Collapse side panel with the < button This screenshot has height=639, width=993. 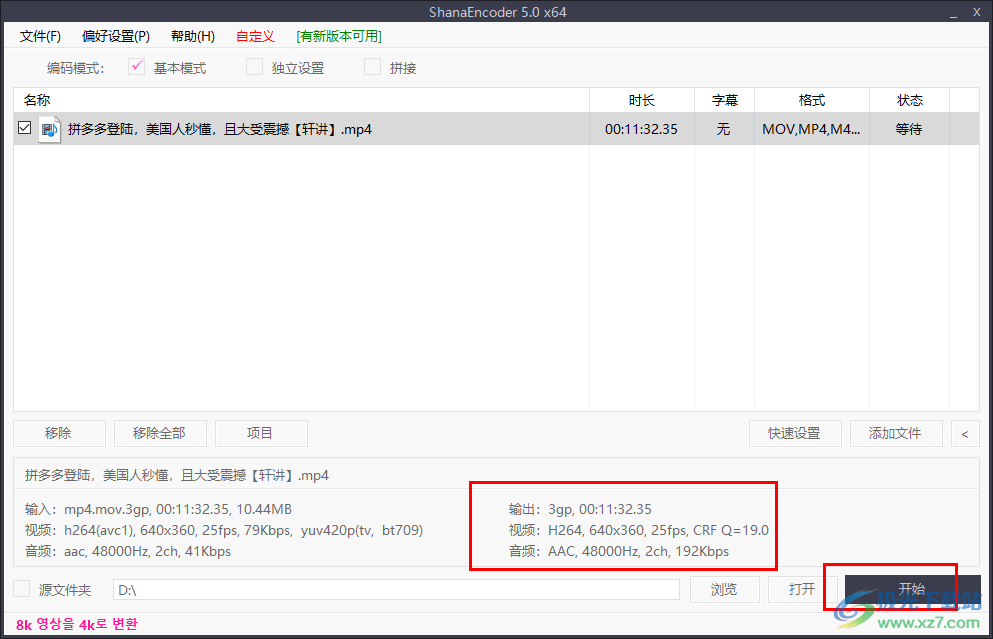(965, 433)
